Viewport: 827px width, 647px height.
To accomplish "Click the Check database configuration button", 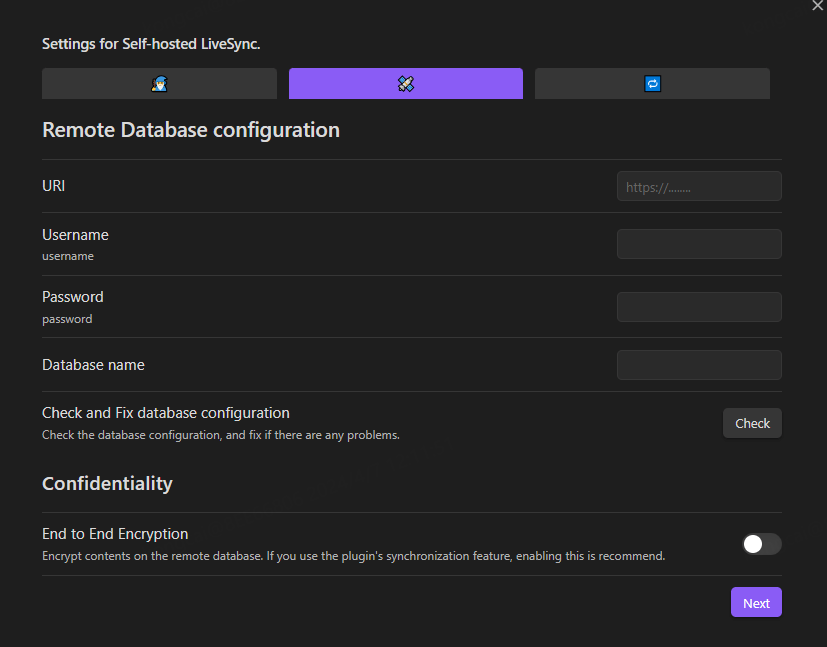I will click(752, 423).
